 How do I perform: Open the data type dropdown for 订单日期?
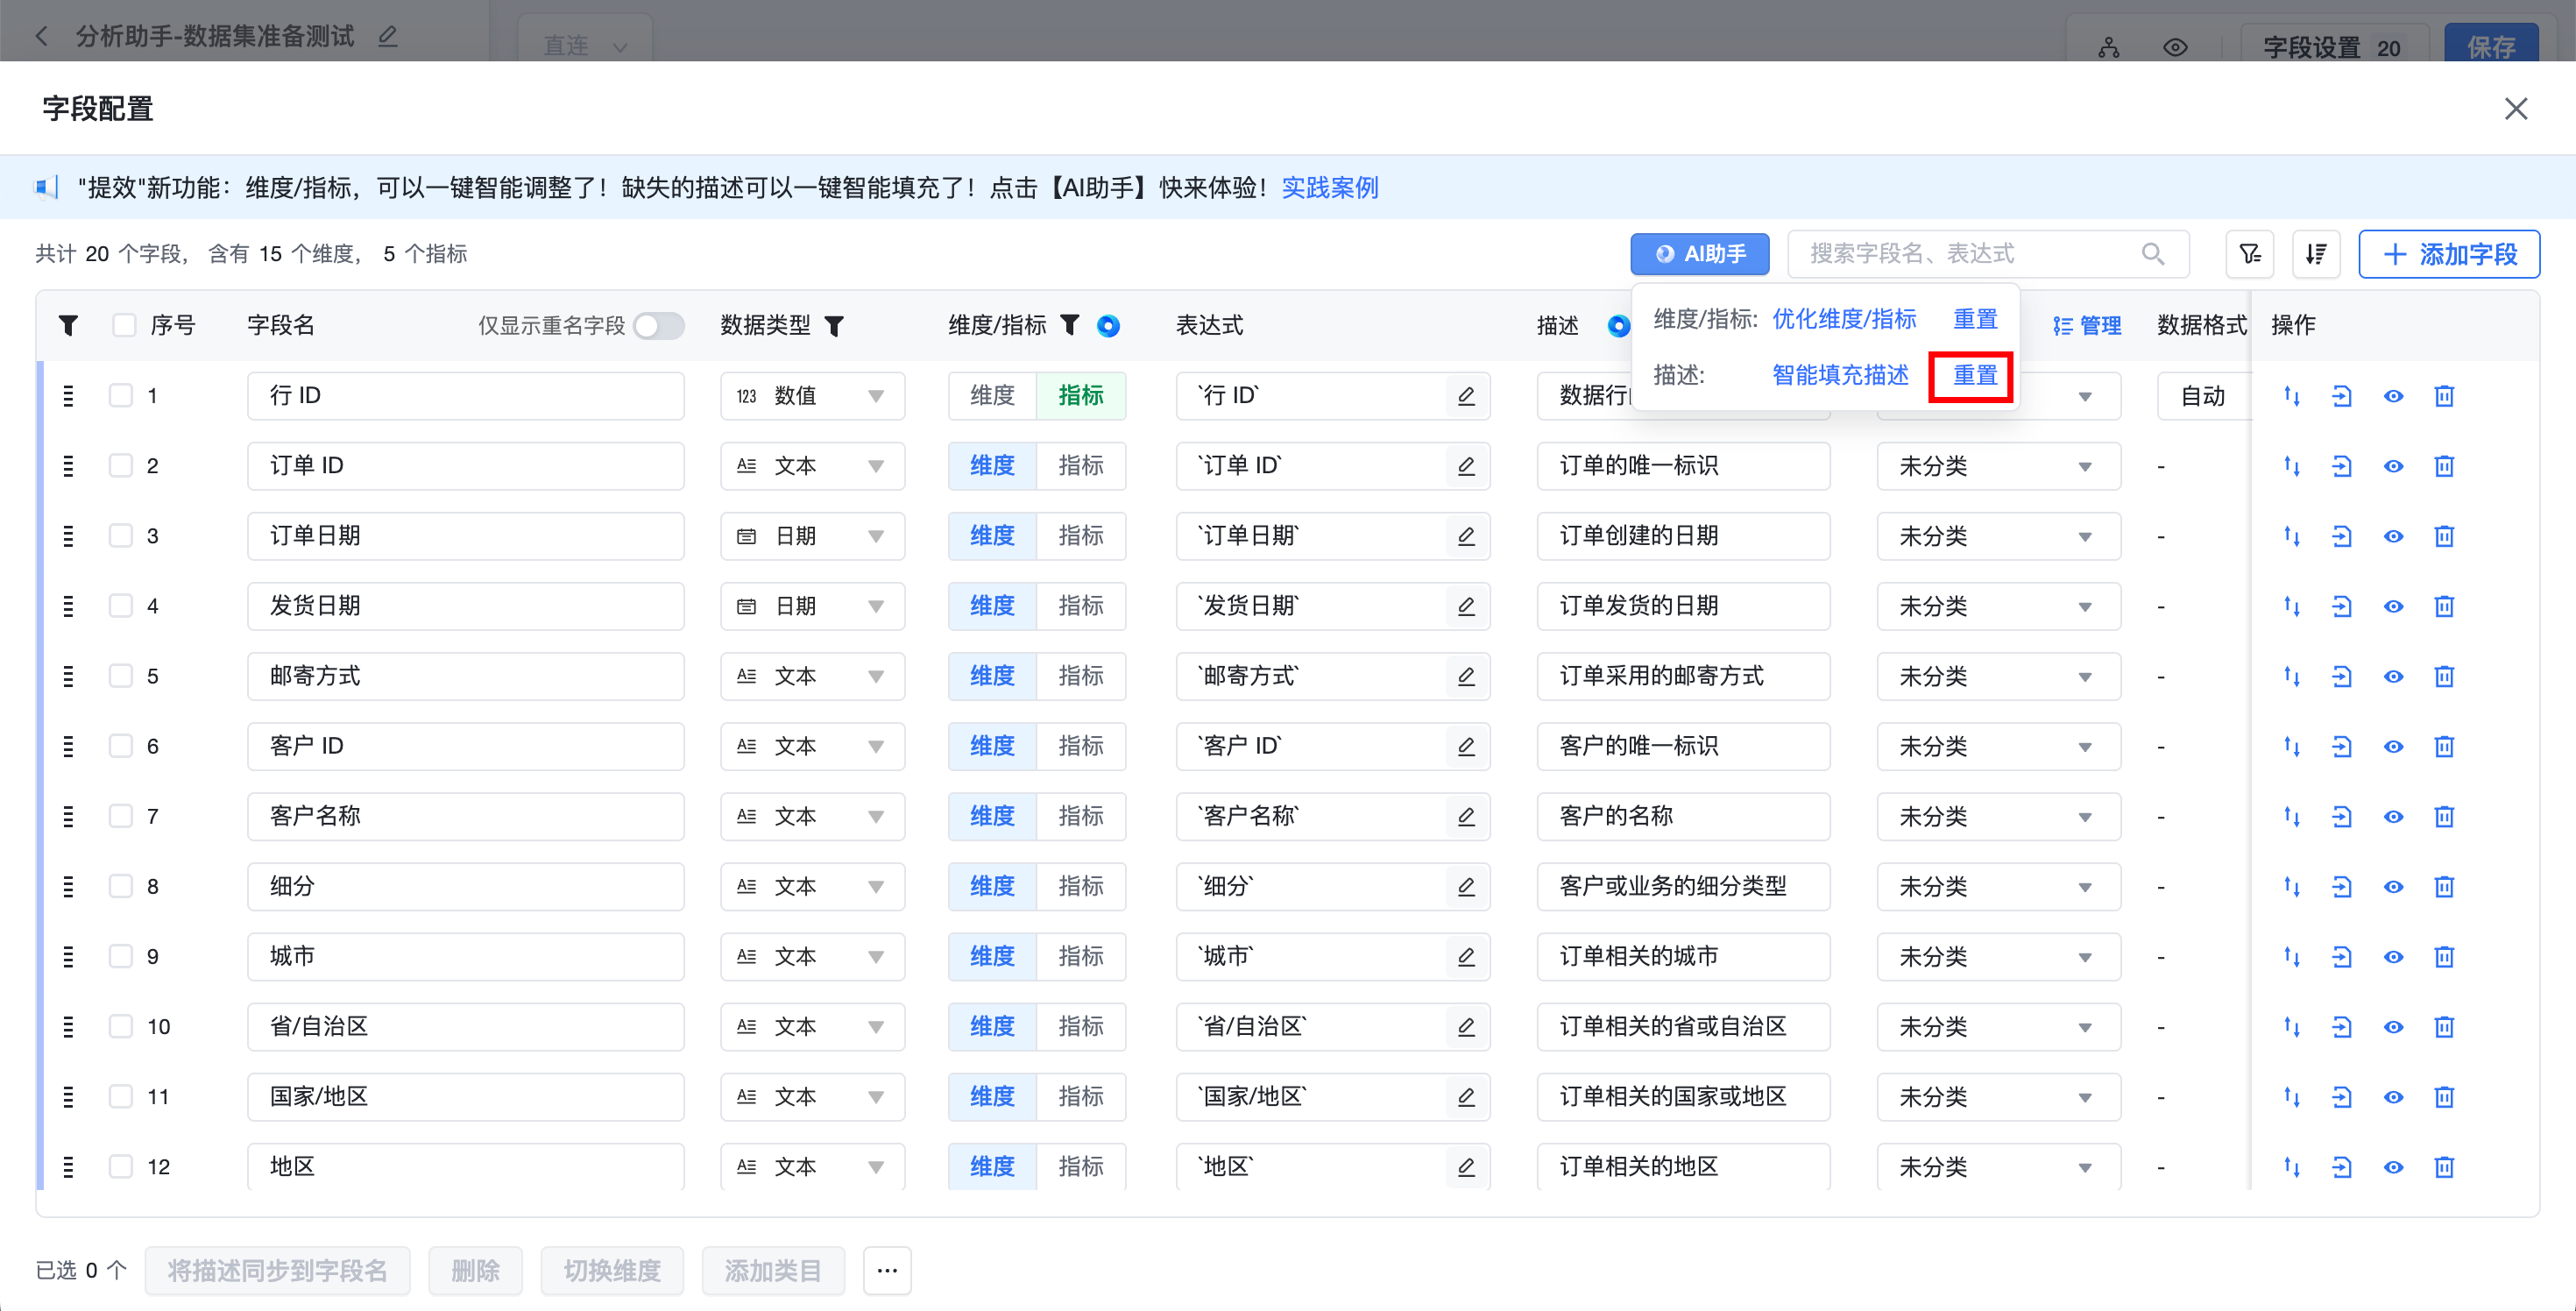[x=812, y=536]
